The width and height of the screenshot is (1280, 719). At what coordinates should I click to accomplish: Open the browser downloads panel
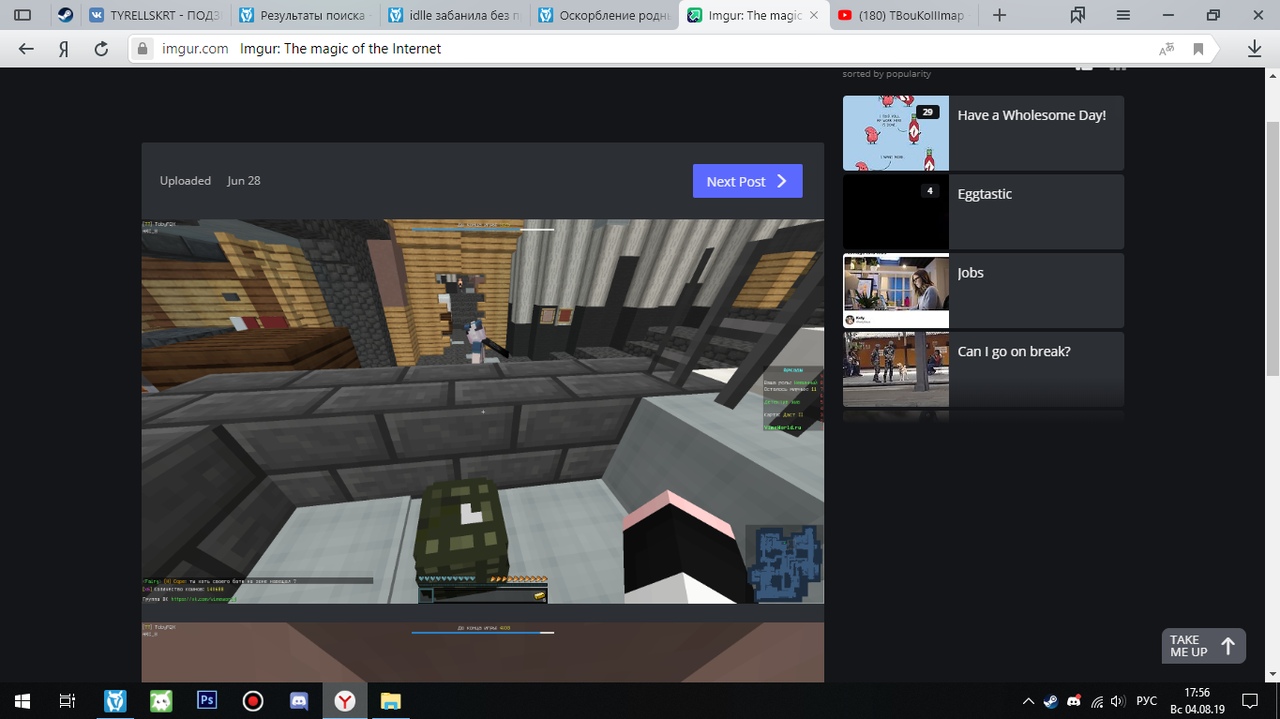(1254, 49)
